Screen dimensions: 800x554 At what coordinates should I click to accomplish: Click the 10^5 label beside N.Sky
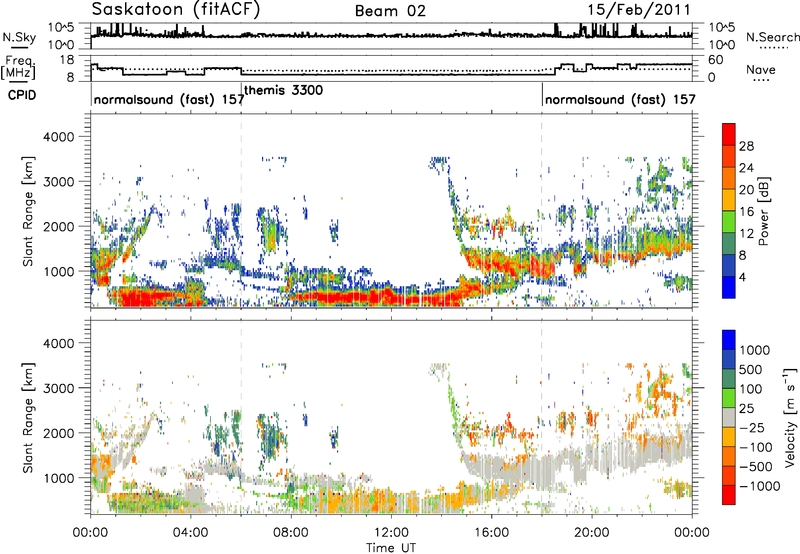(61, 27)
